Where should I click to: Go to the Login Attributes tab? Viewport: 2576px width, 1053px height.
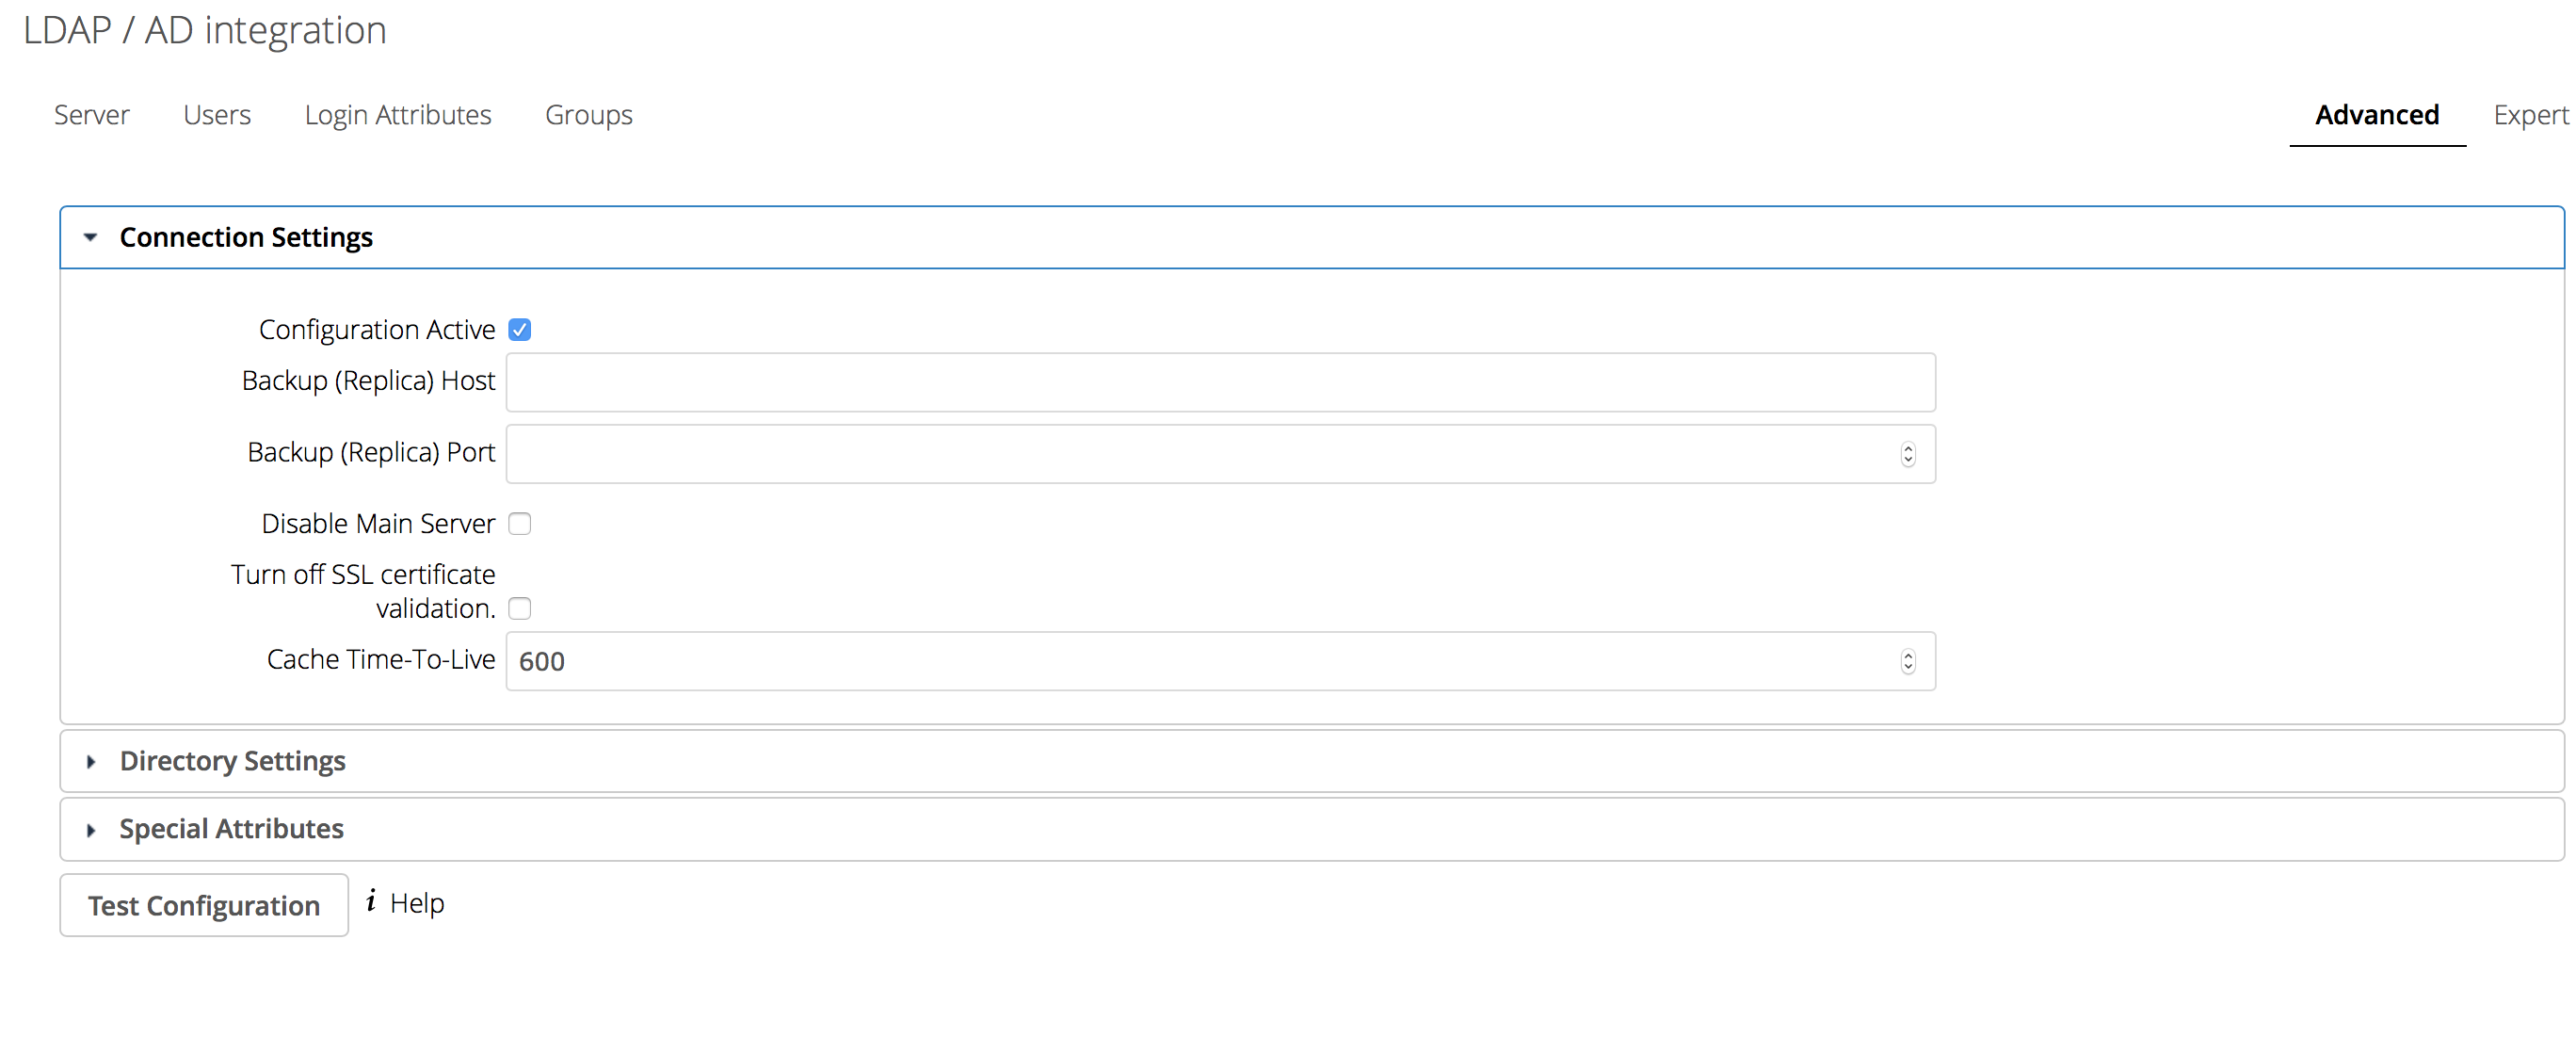click(398, 115)
